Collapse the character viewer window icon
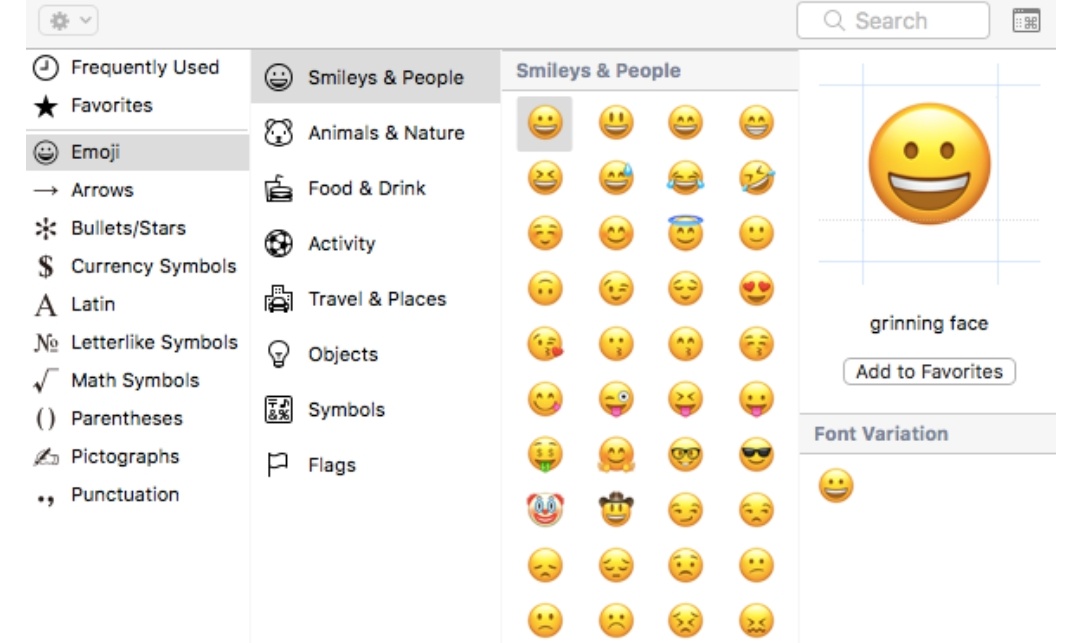Image resolution: width=1080 pixels, height=643 pixels. [x=1026, y=21]
